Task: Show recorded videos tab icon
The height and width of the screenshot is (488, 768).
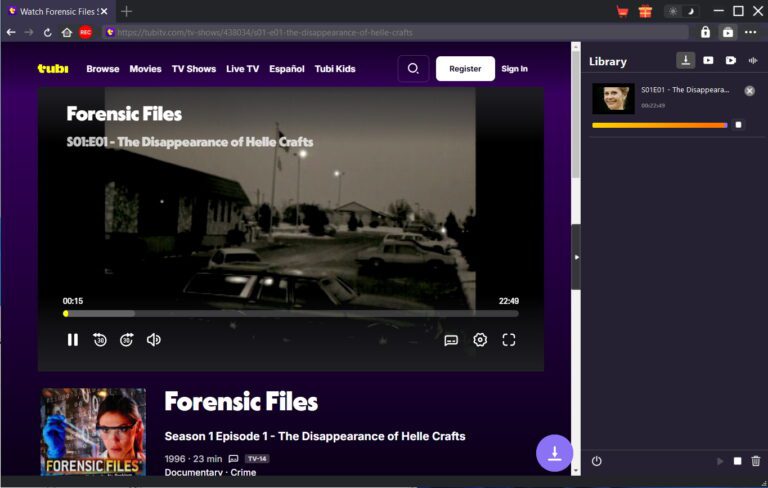Action: pos(731,60)
